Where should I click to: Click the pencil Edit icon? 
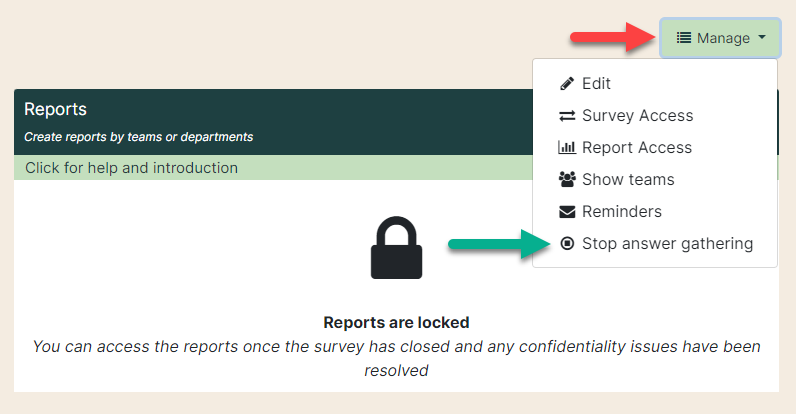(x=567, y=83)
